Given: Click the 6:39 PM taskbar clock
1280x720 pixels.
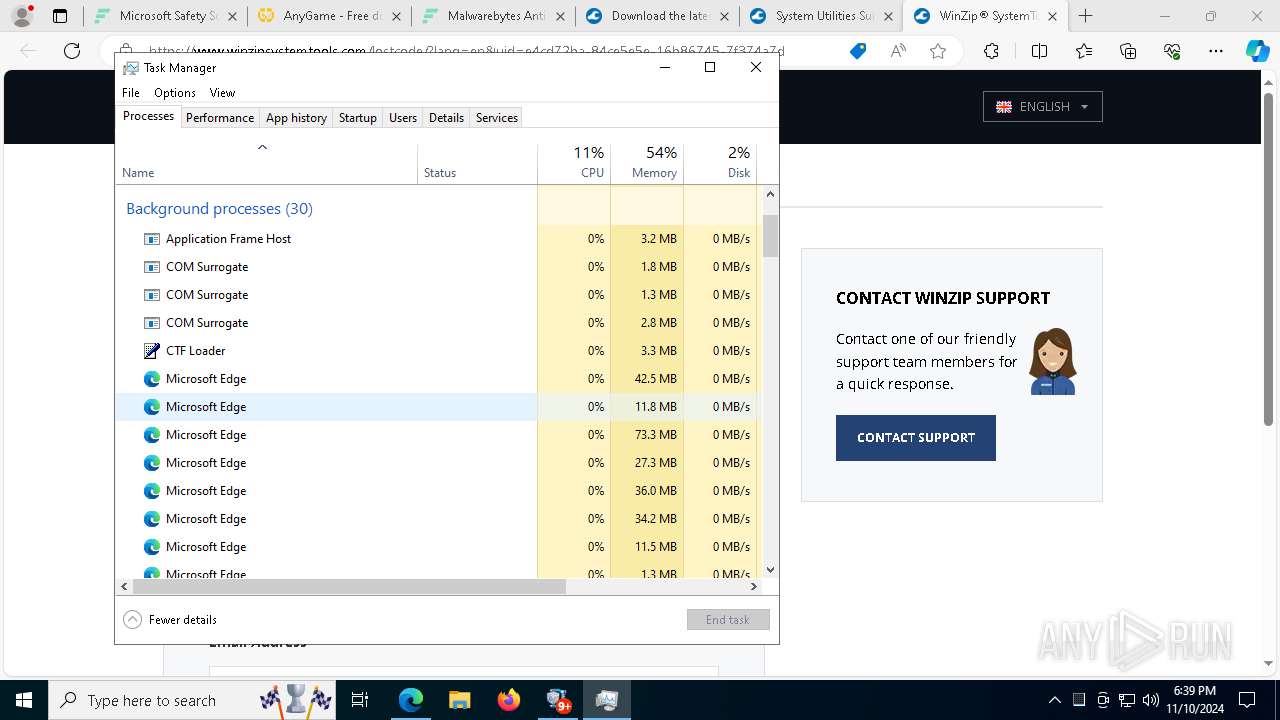Looking at the screenshot, I should 1195,700.
